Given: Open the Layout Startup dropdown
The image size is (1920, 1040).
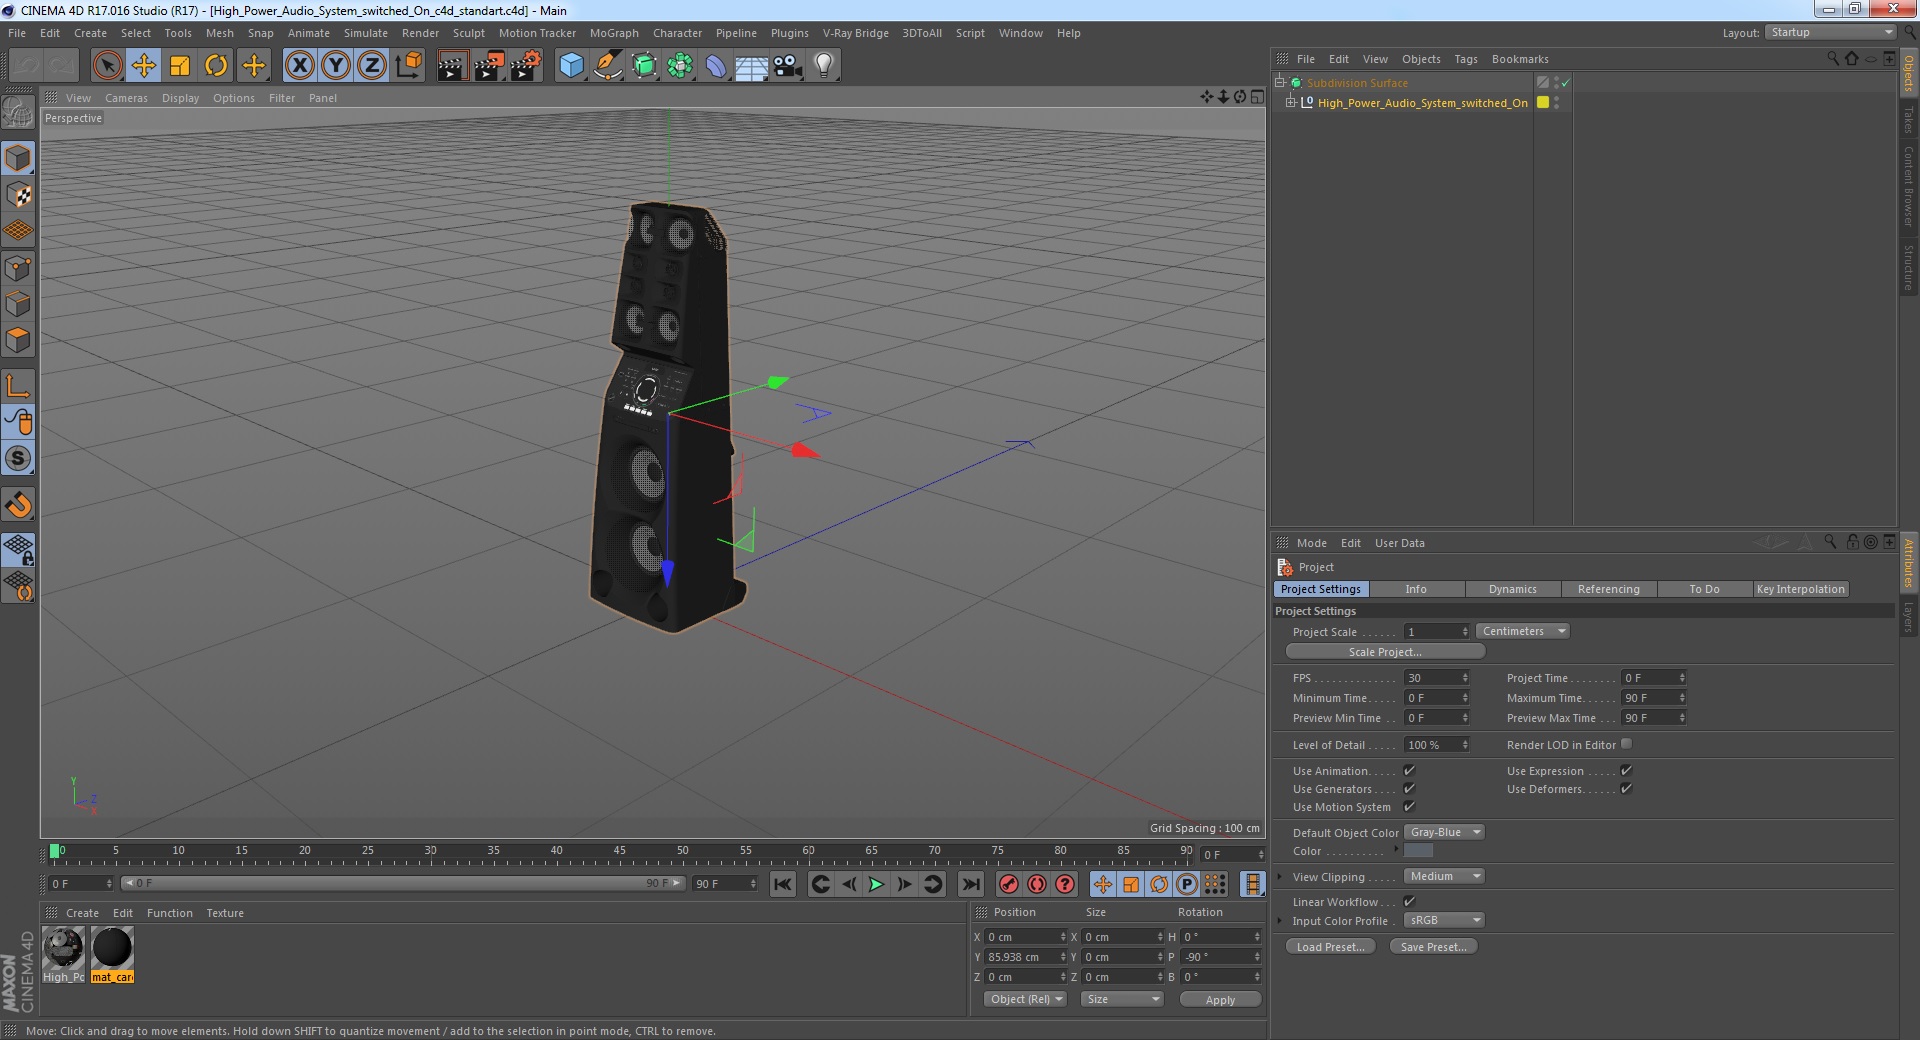Looking at the screenshot, I should click(1830, 32).
